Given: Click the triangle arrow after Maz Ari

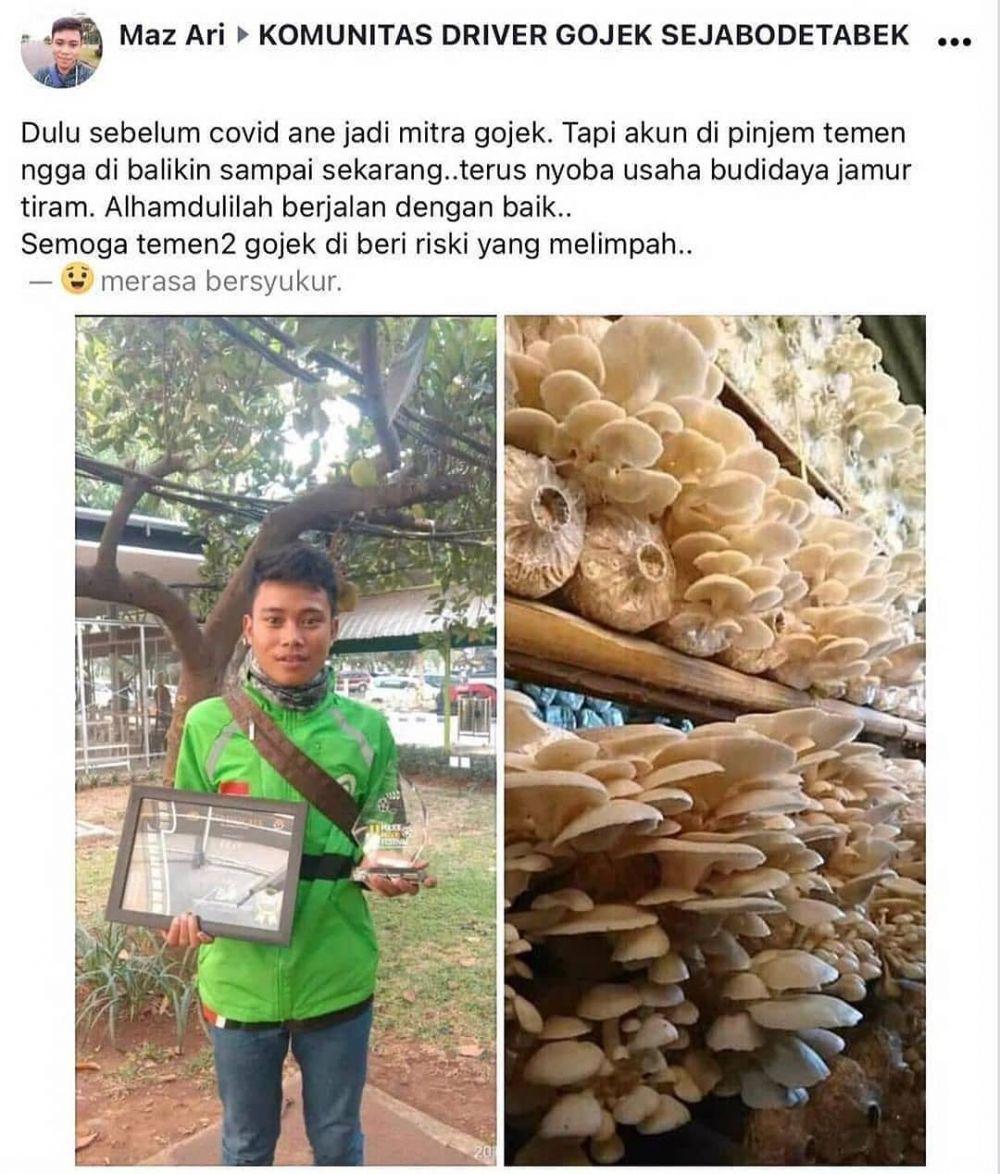Looking at the screenshot, I should [x=241, y=34].
